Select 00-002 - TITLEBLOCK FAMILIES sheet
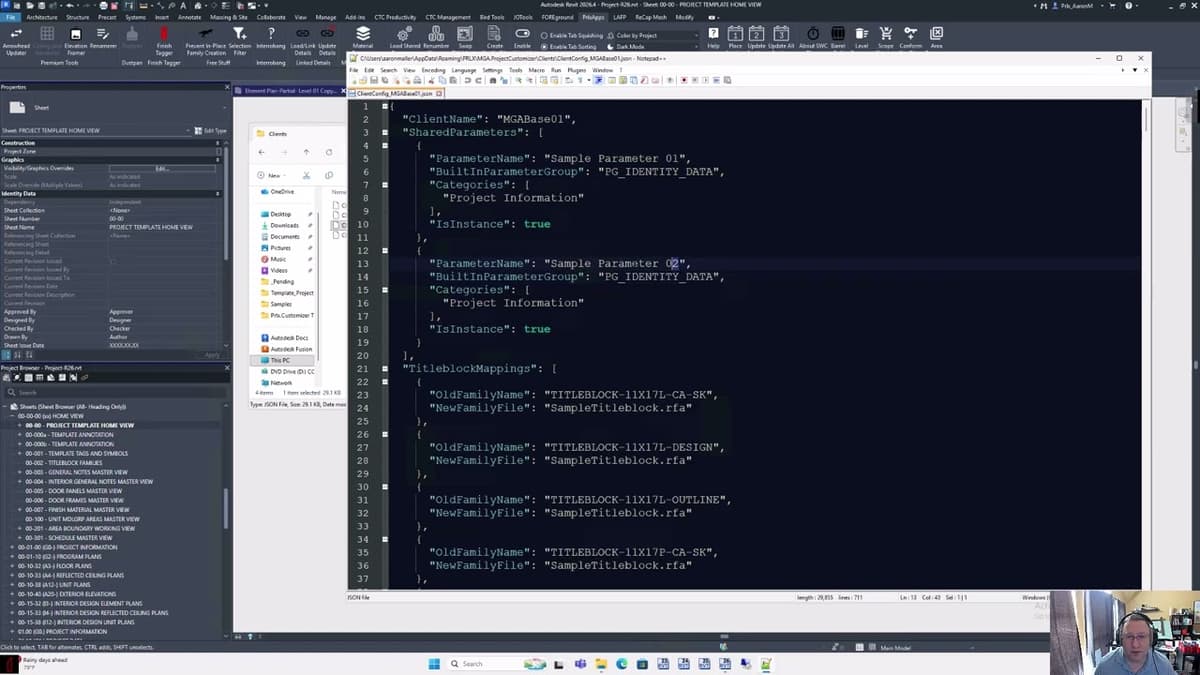Image resolution: width=1200 pixels, height=675 pixels. 62,463
